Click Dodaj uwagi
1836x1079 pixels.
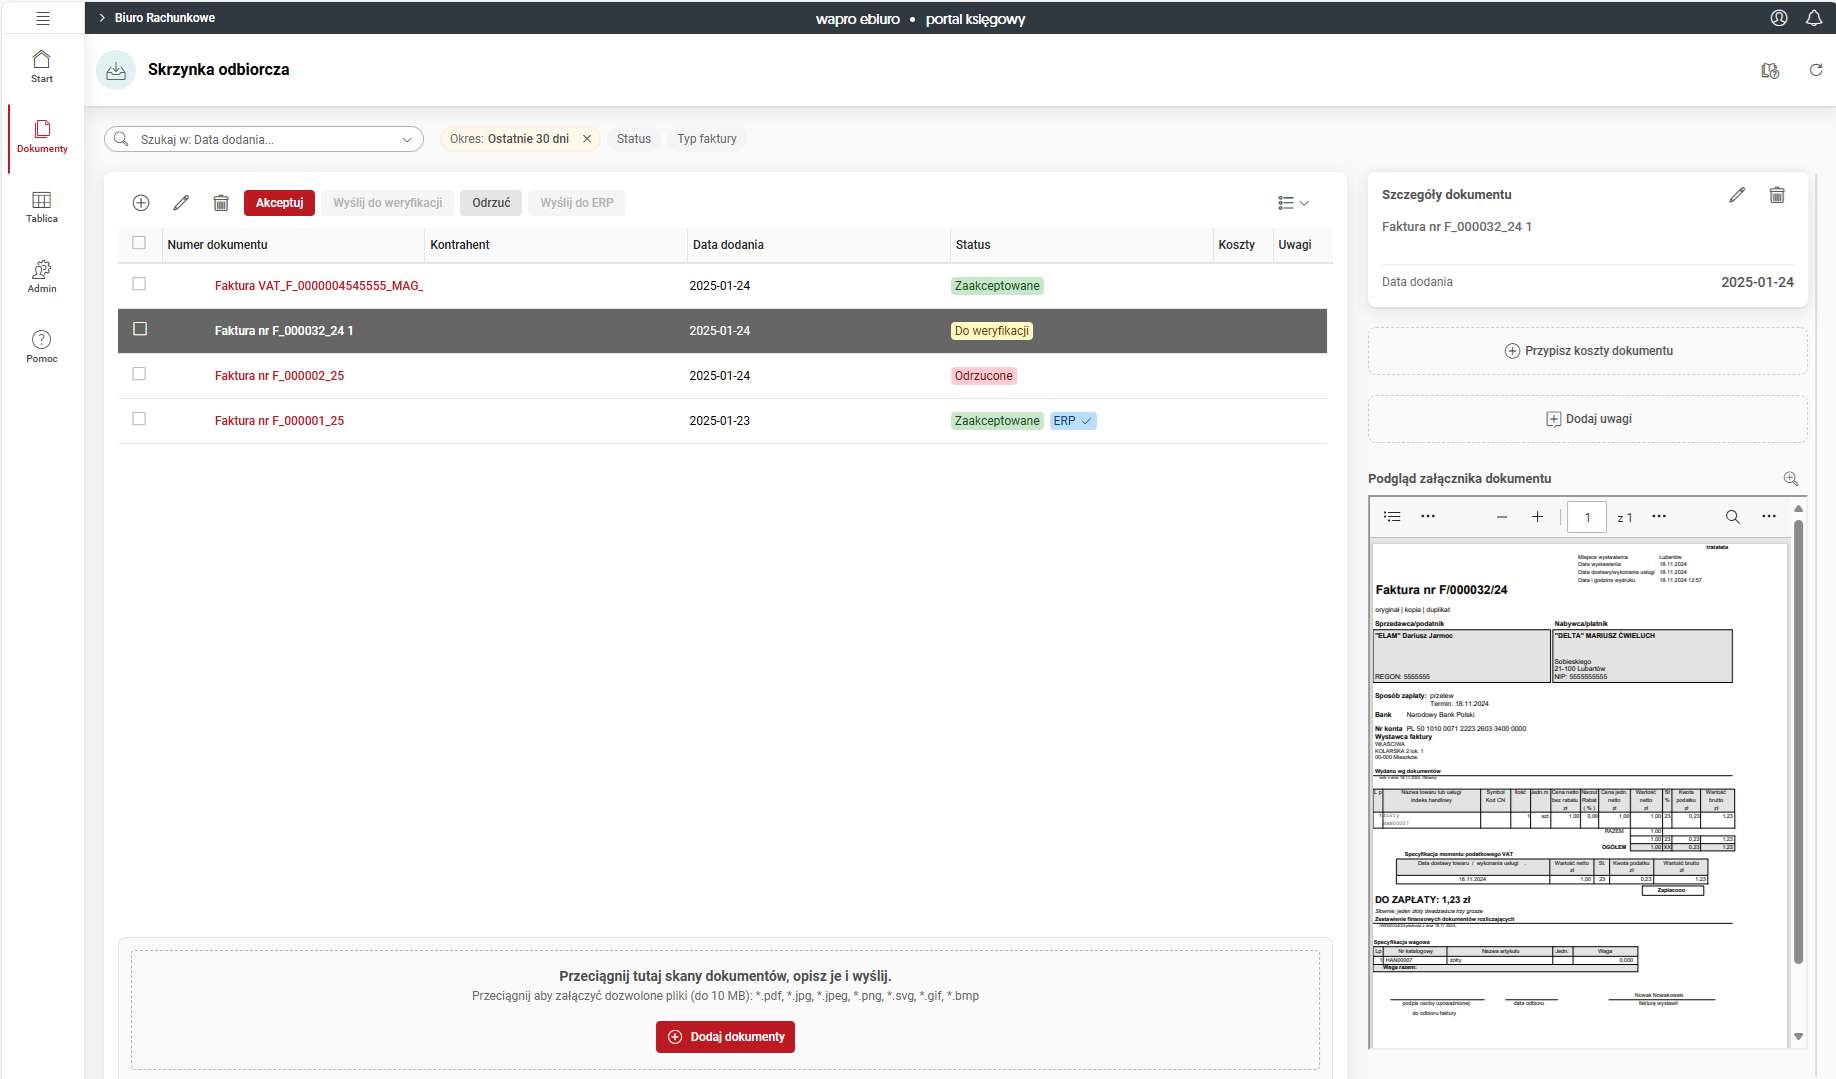tap(1588, 419)
